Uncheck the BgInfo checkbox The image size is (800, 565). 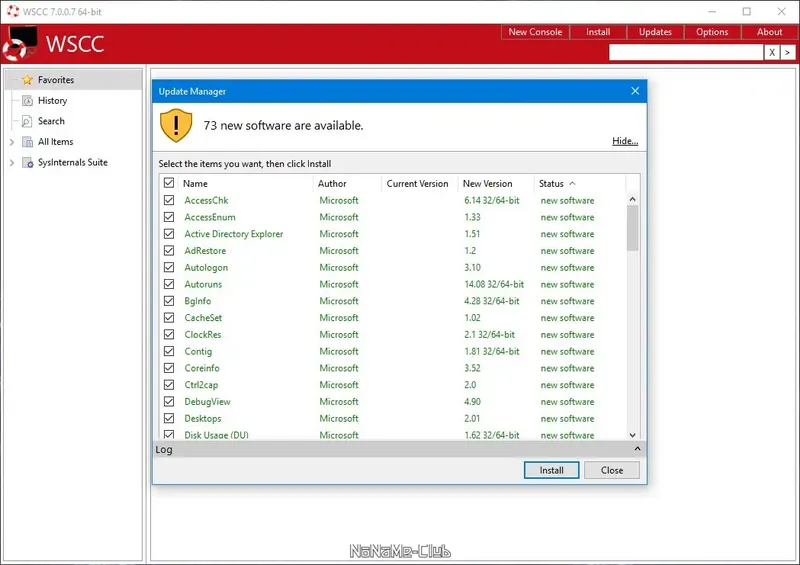[169, 301]
